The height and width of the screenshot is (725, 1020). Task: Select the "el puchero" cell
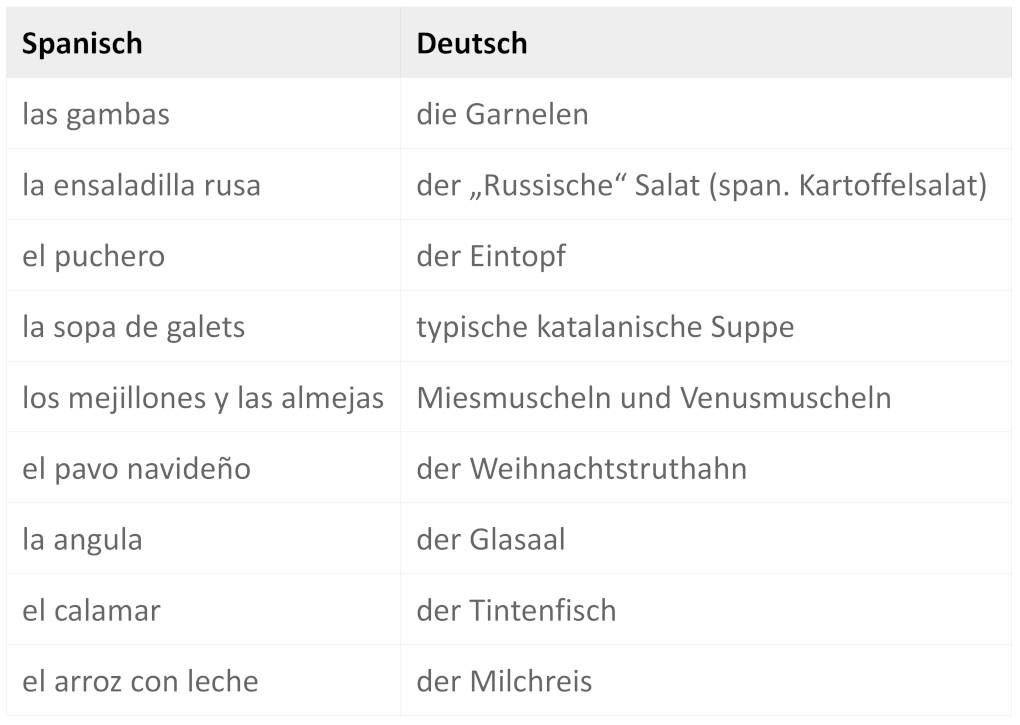click(x=94, y=257)
